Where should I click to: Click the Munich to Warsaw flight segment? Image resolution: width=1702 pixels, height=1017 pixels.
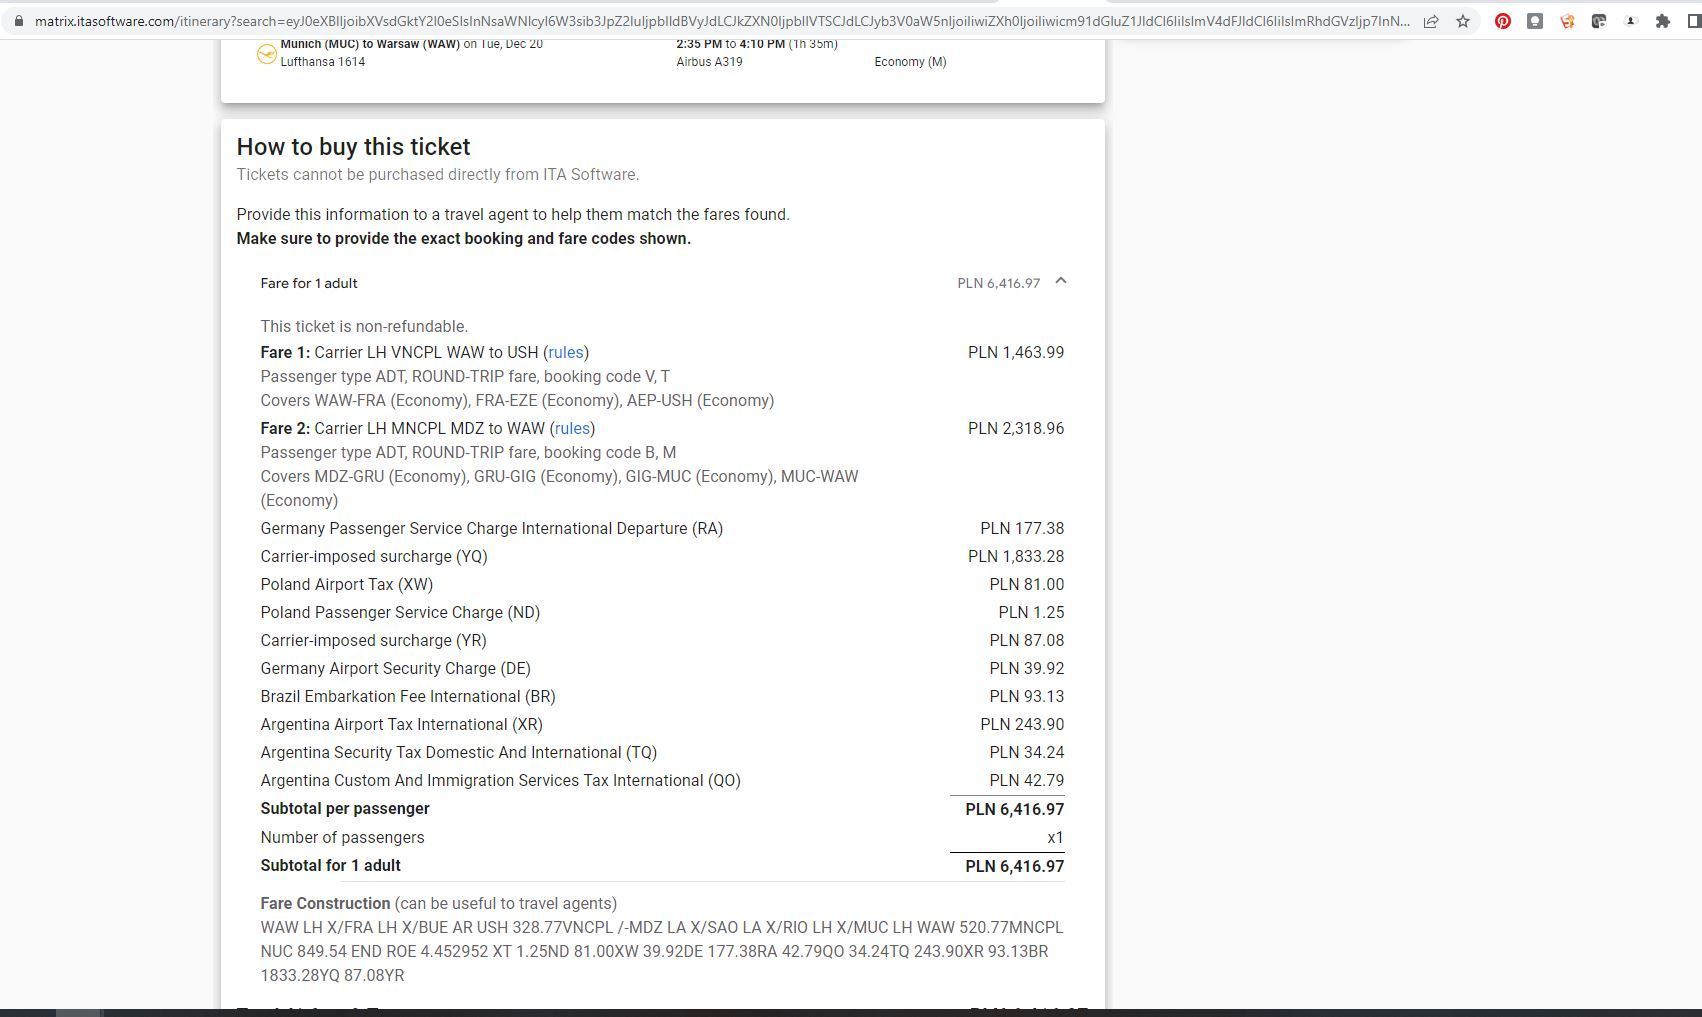tap(411, 45)
